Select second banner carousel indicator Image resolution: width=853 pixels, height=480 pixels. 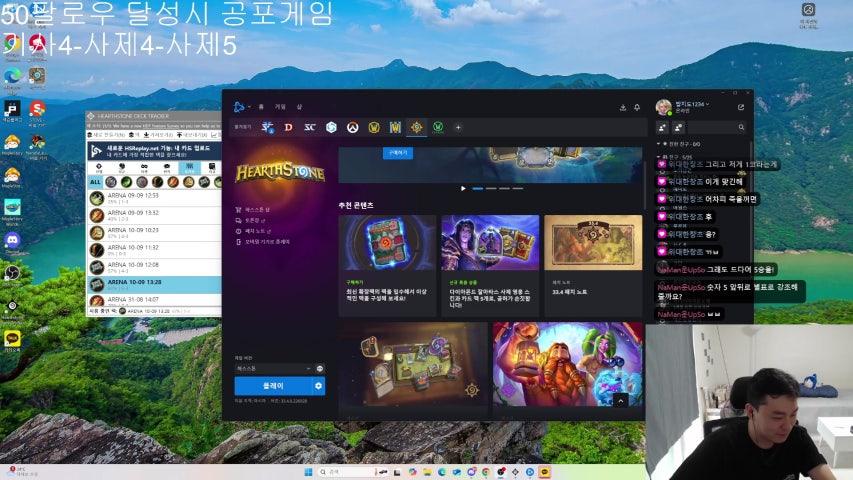[x=491, y=188]
